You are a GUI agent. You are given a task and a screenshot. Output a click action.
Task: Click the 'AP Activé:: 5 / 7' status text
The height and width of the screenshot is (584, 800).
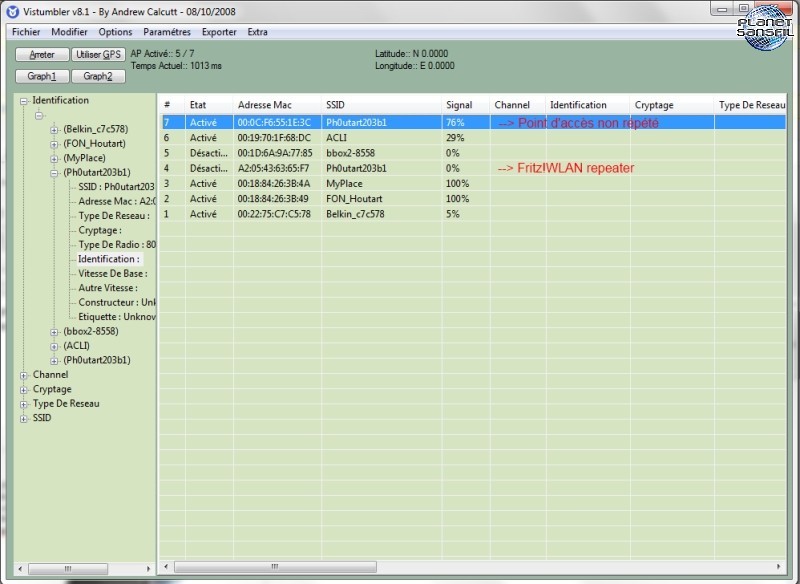pos(162,54)
